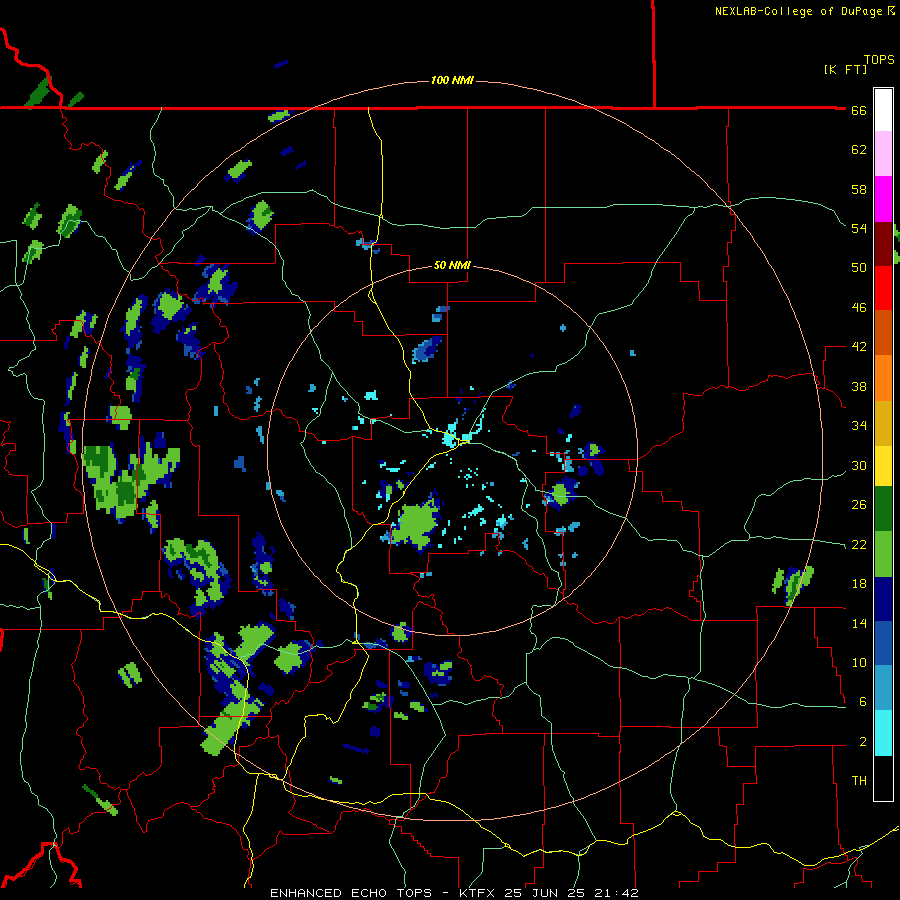The image size is (900, 900).
Task: Click the 30 legend value
Action: tap(859, 465)
